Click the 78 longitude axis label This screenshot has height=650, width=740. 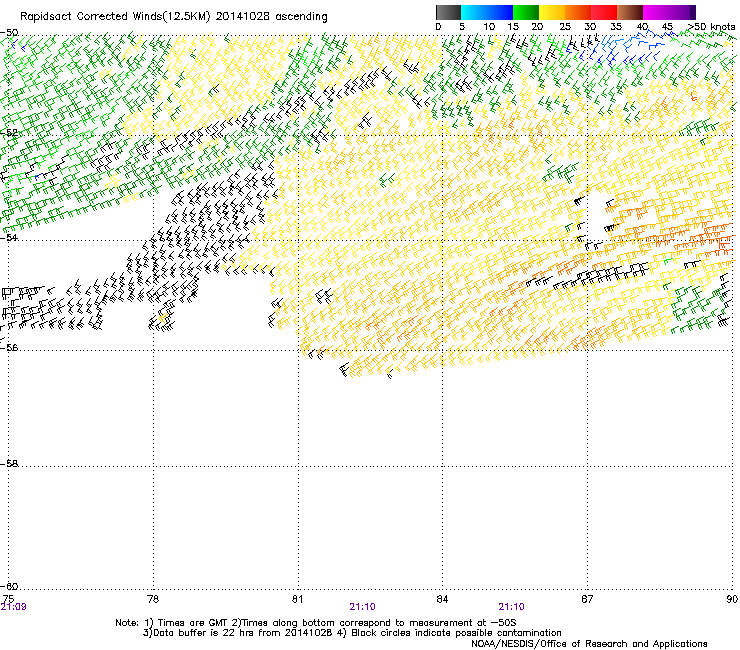point(153,599)
